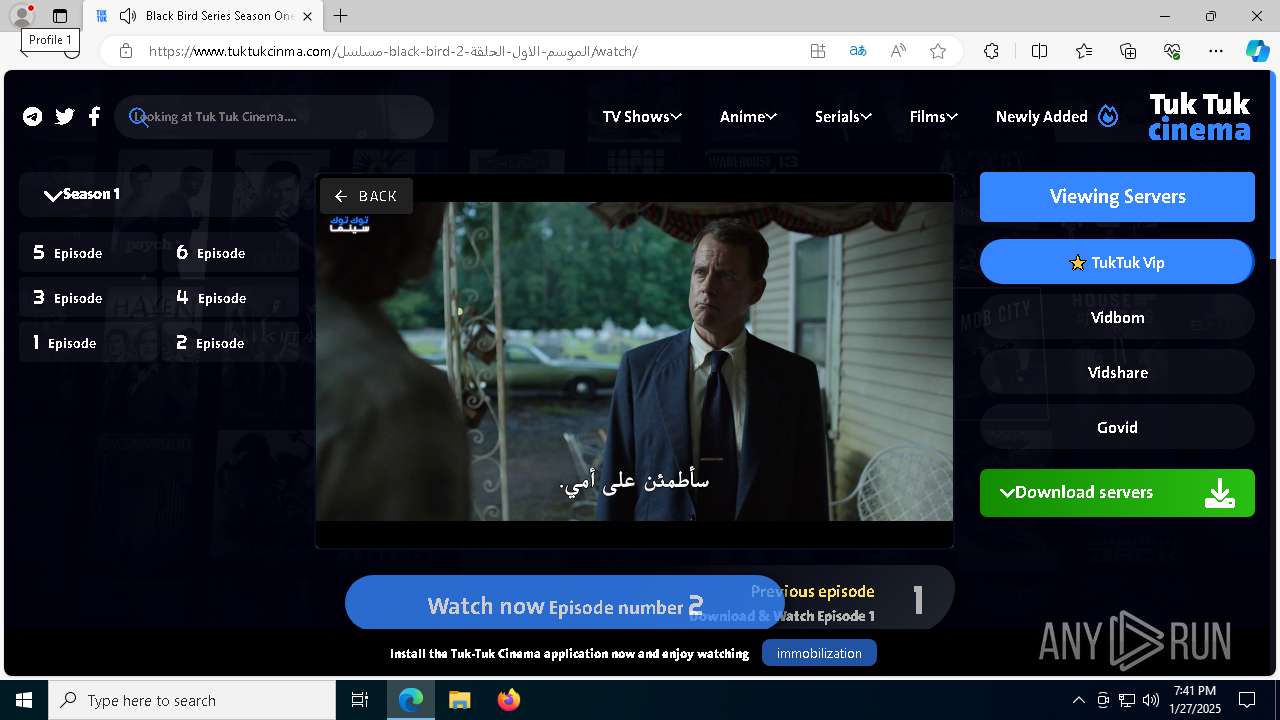Expand the Films menu
1280x720 pixels.
(934, 117)
